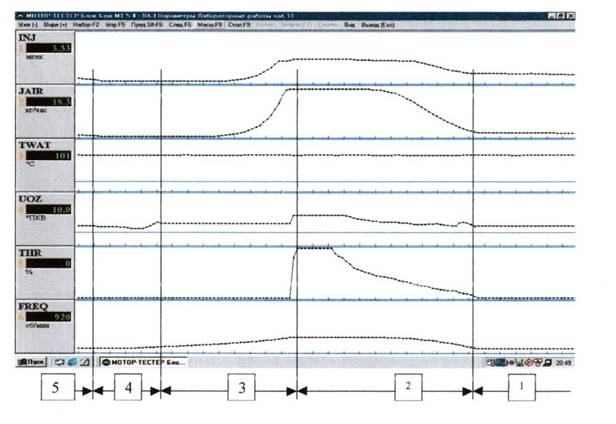The width and height of the screenshot is (616, 424).
Task: Click the THR value field reading 0
Action: tap(49, 263)
